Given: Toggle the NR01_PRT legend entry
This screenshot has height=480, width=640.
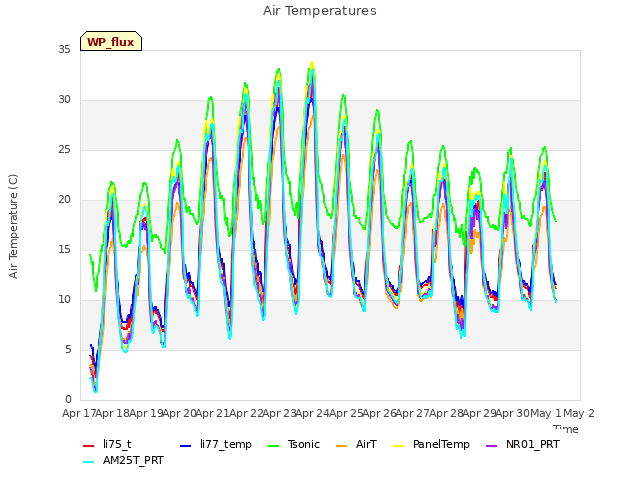Looking at the screenshot, I should [x=523, y=444].
